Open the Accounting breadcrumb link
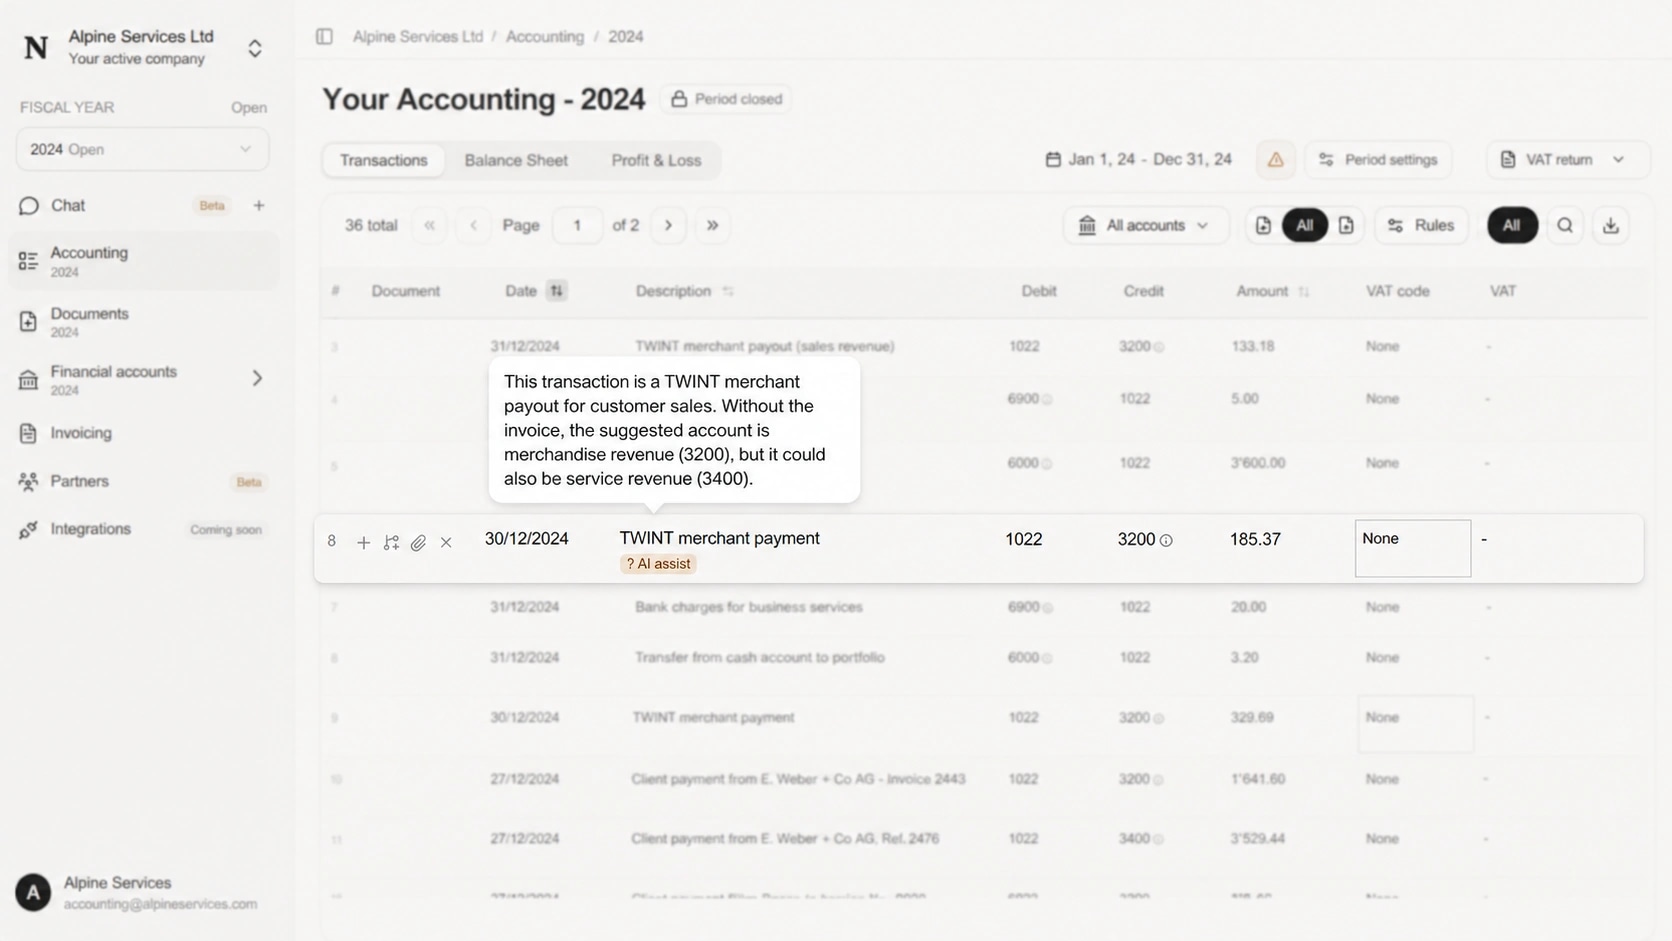1672x941 pixels. (x=545, y=37)
